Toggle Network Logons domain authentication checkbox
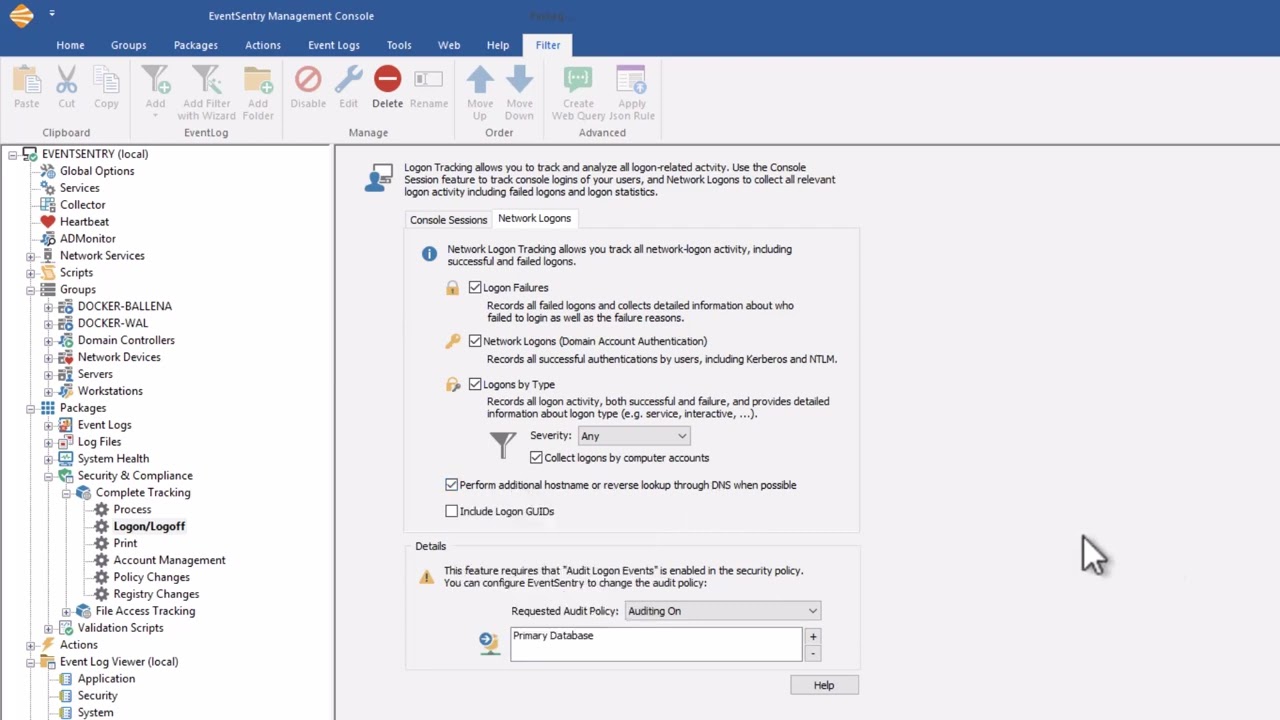Viewport: 1280px width, 720px height. [475, 341]
